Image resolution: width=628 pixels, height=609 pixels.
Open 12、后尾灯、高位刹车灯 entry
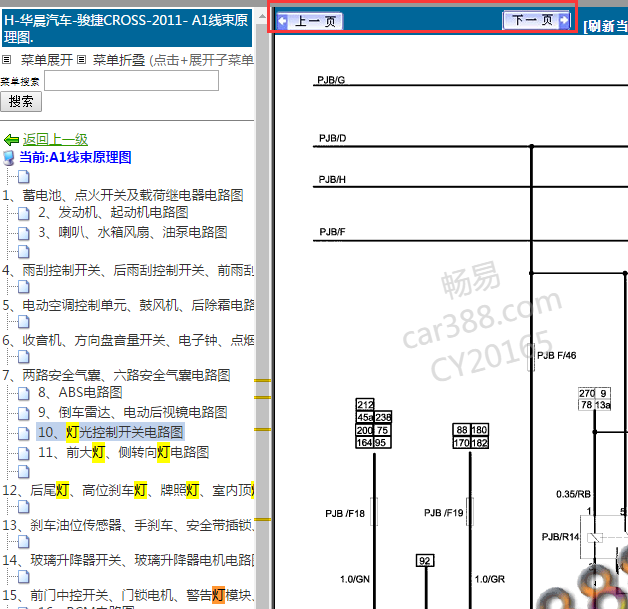click(128, 490)
